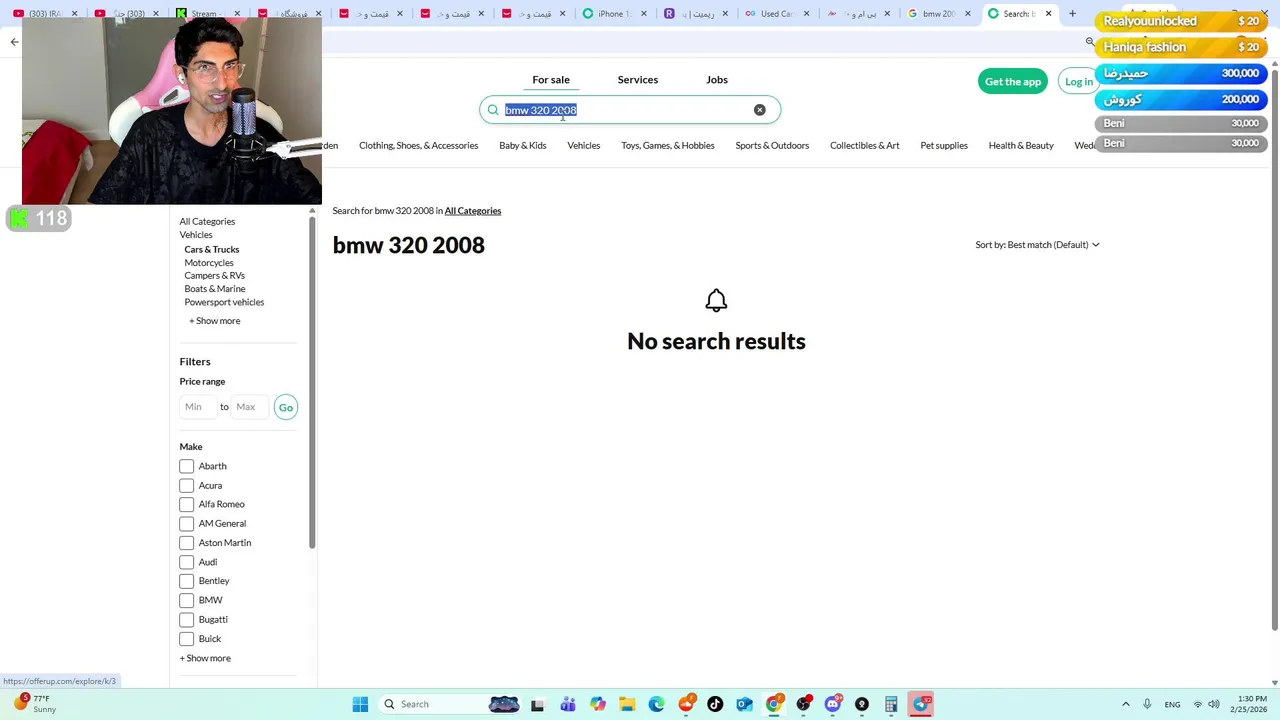This screenshot has width=1280, height=720.
Task: Click the browser zoom magnifier icon
Action: [x=1090, y=42]
